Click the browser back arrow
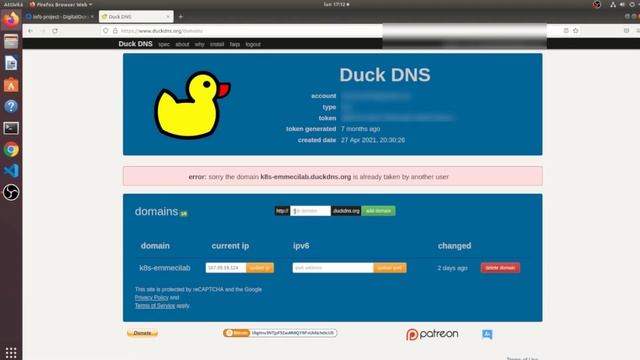Screen dimensions: 640x360 pyautogui.click(x=31, y=31)
